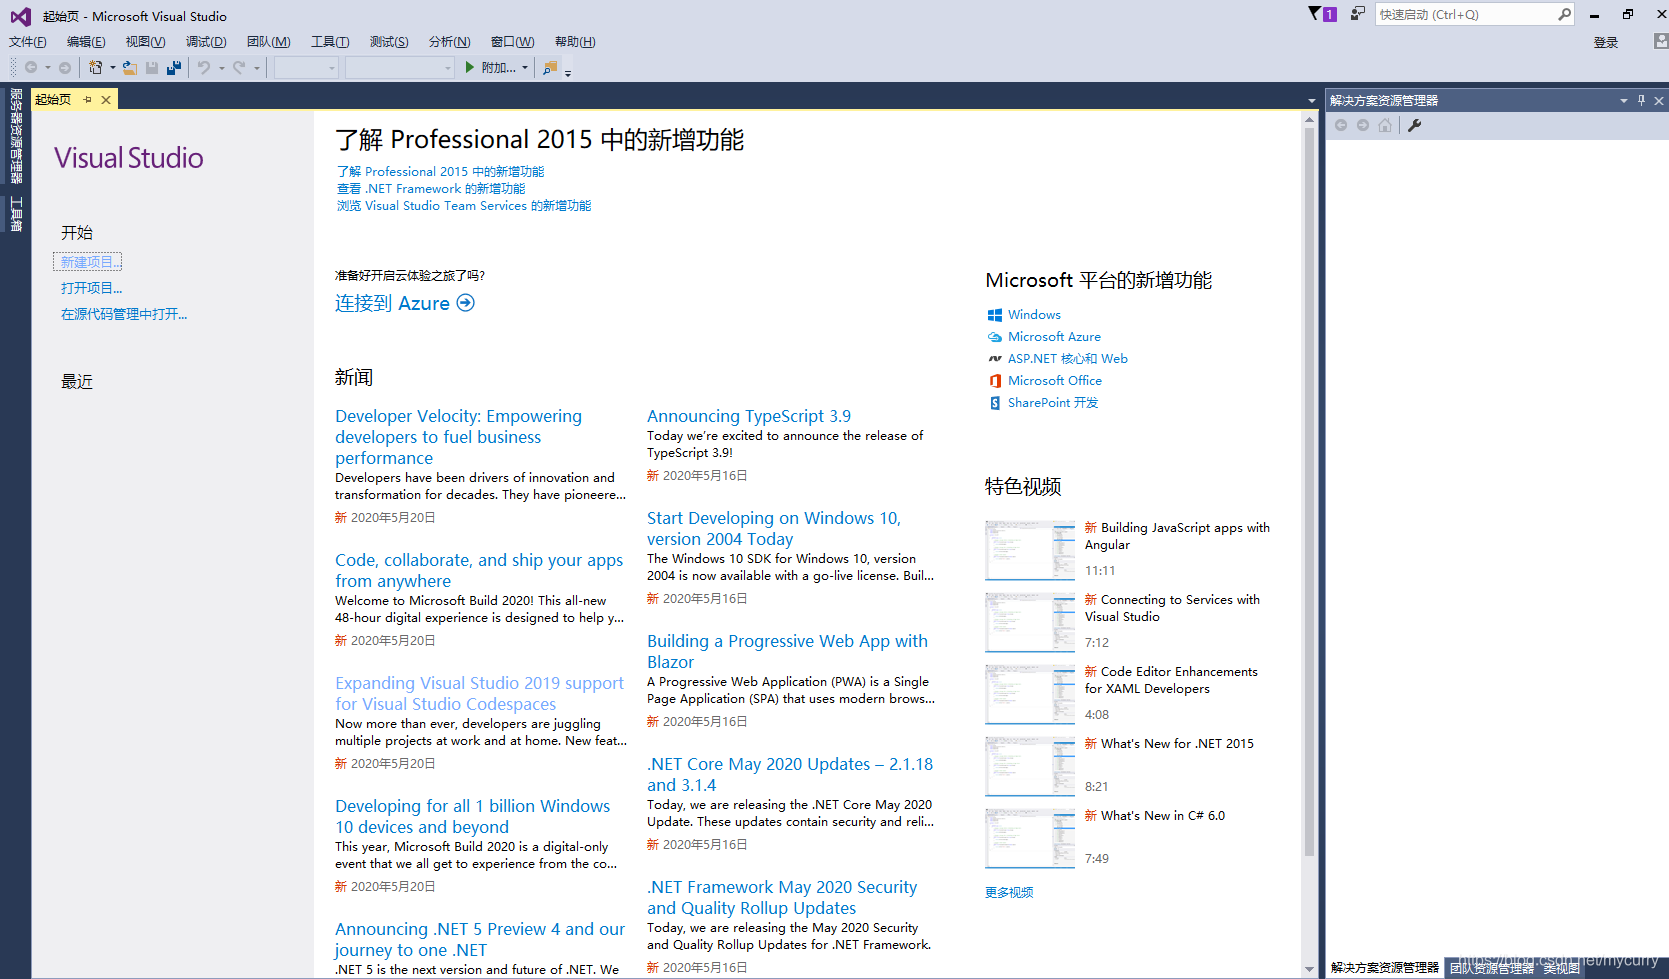Open the document tab list dropdown

tap(1312, 100)
